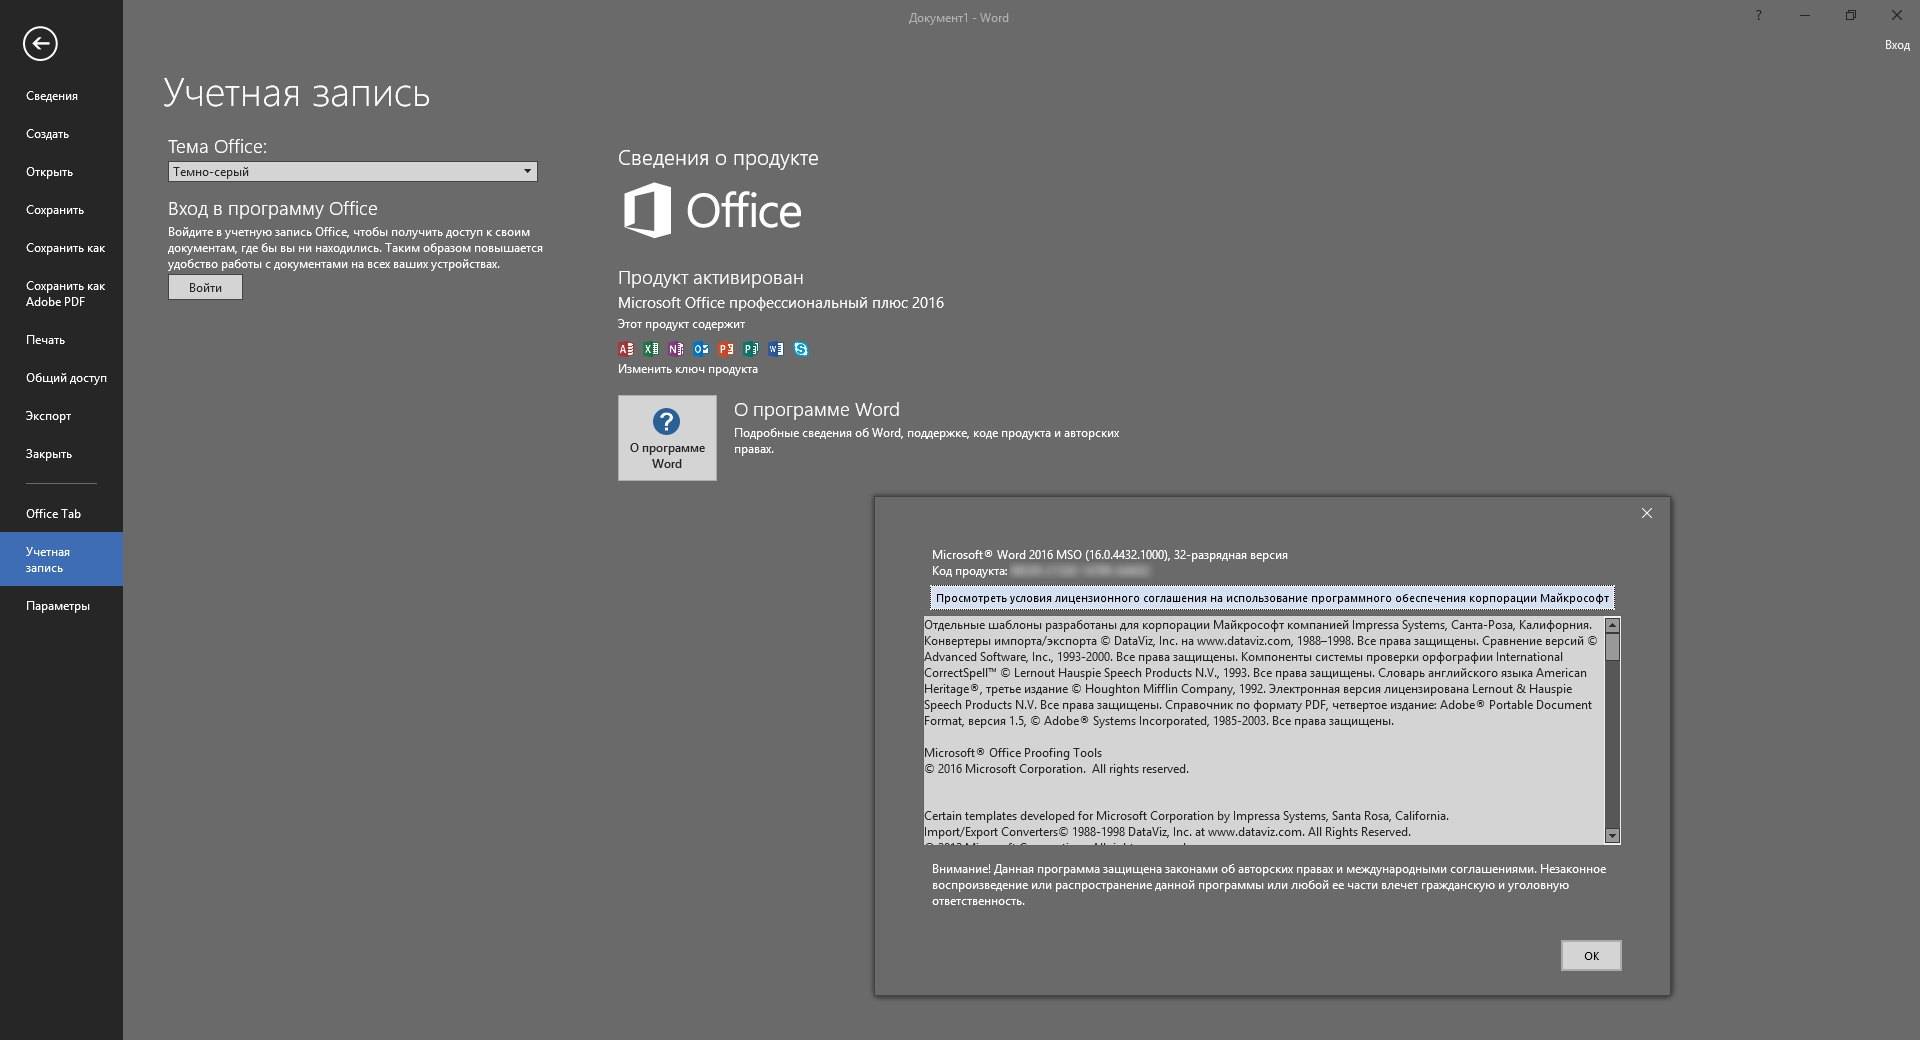Click the Документ1 - Word window title
1920x1040 pixels.
coord(958,18)
